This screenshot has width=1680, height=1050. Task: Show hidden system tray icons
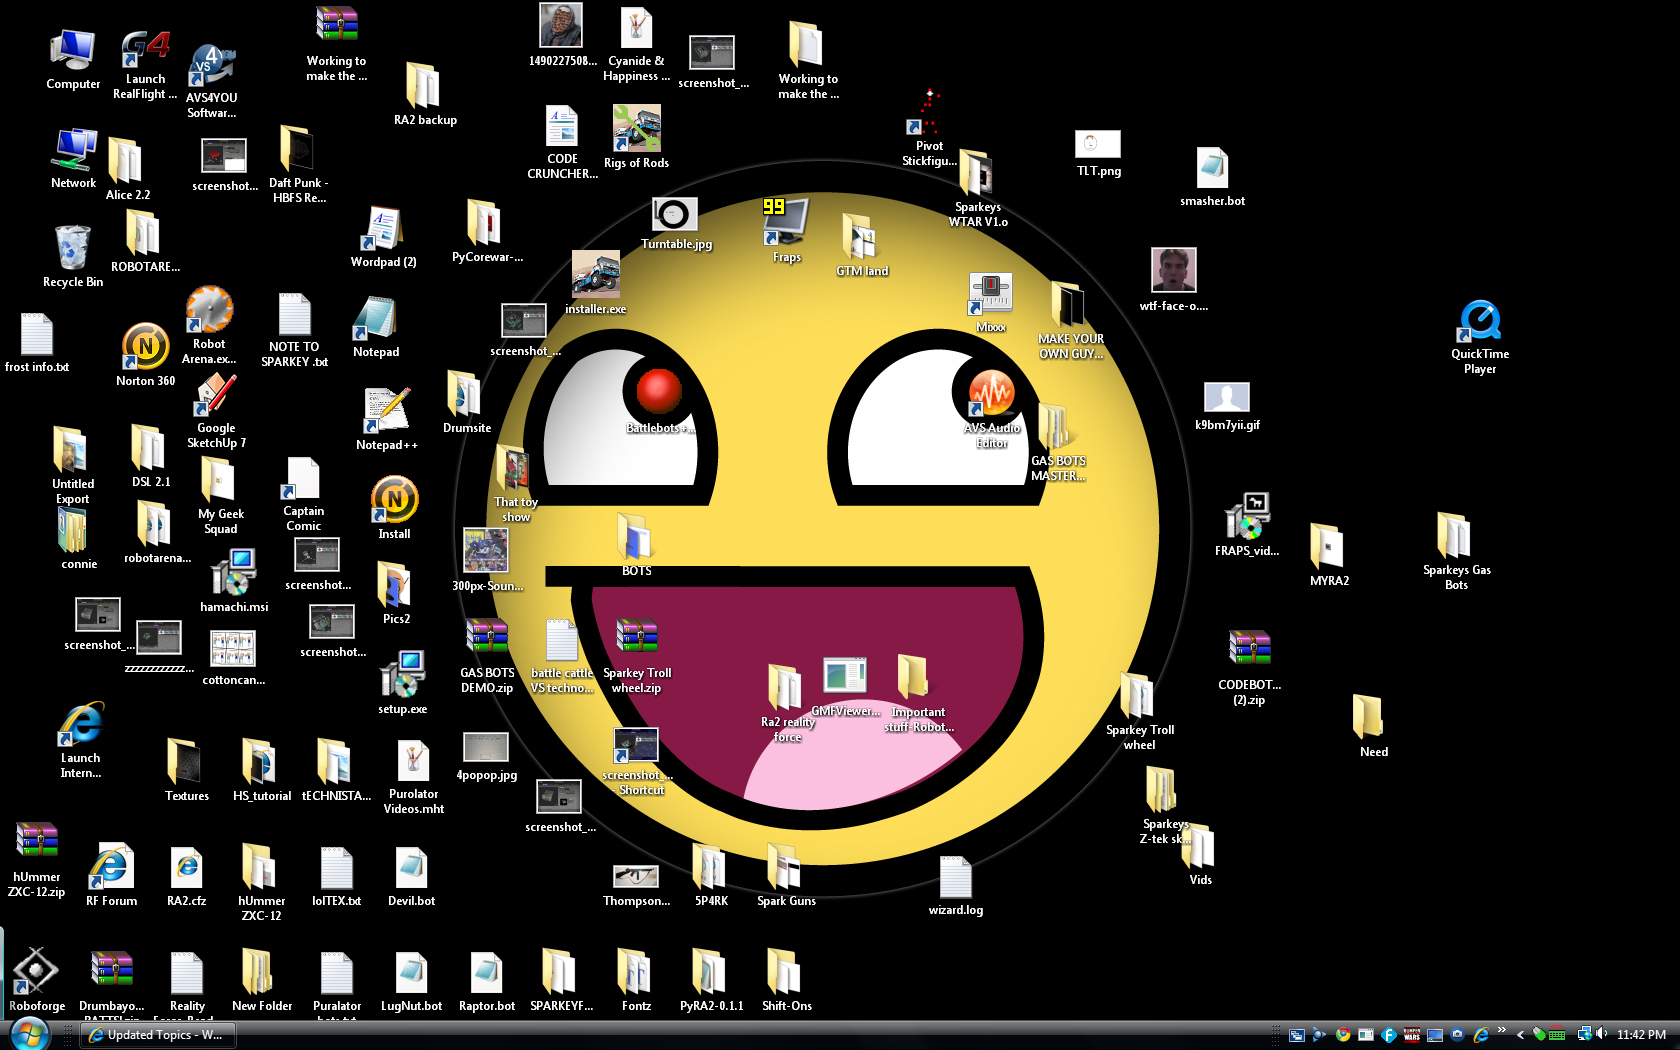pyautogui.click(x=1520, y=1035)
